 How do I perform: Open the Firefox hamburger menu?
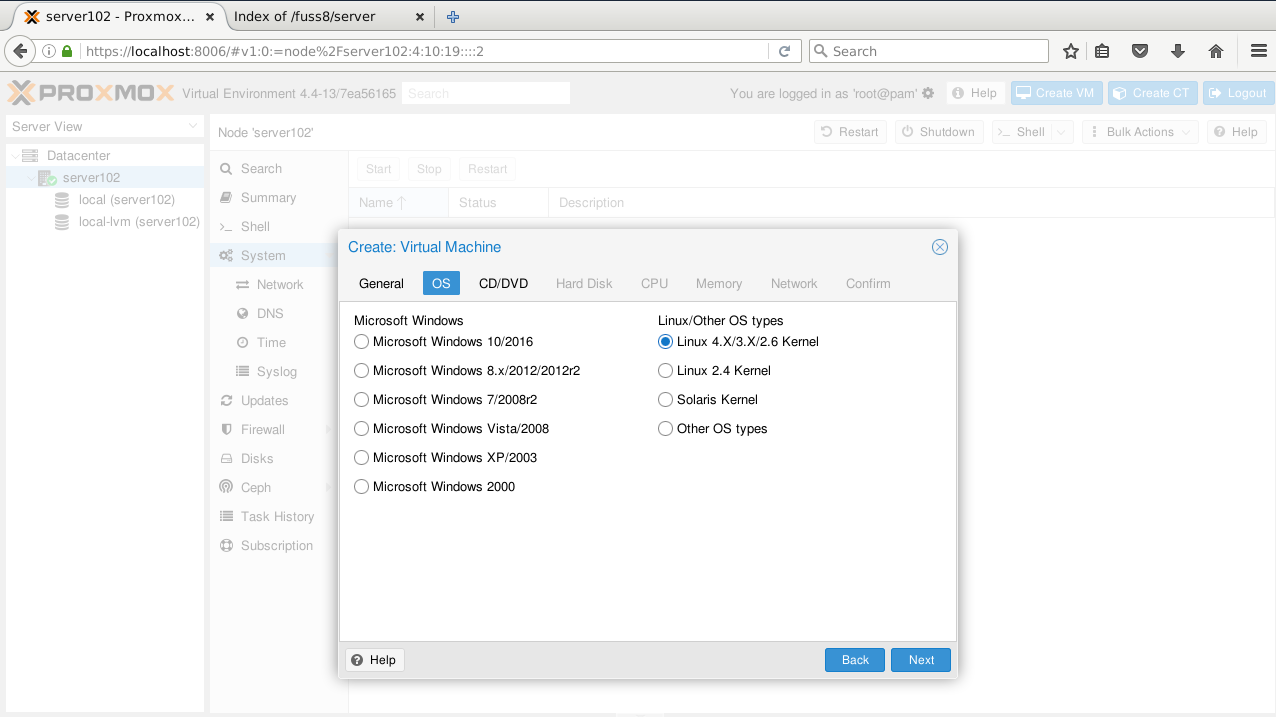coord(1259,51)
